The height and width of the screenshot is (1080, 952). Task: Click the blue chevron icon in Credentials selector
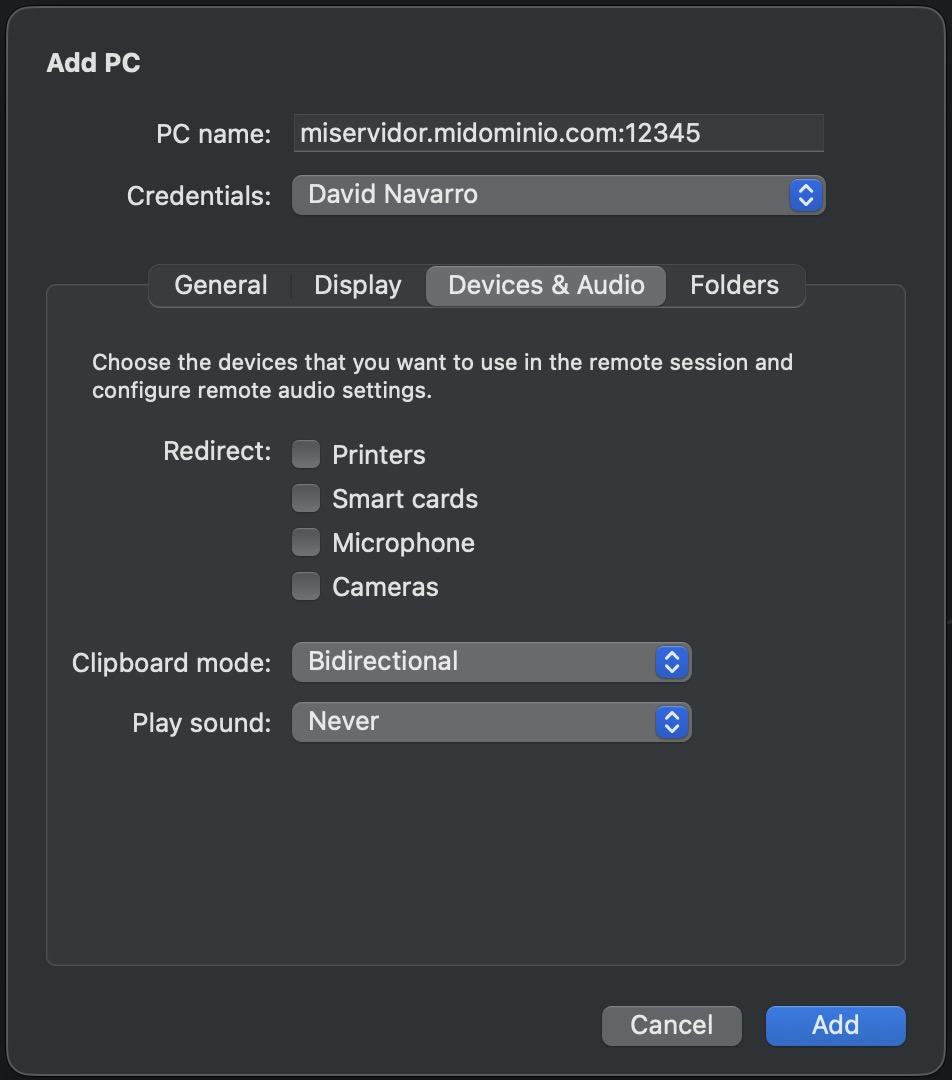805,195
